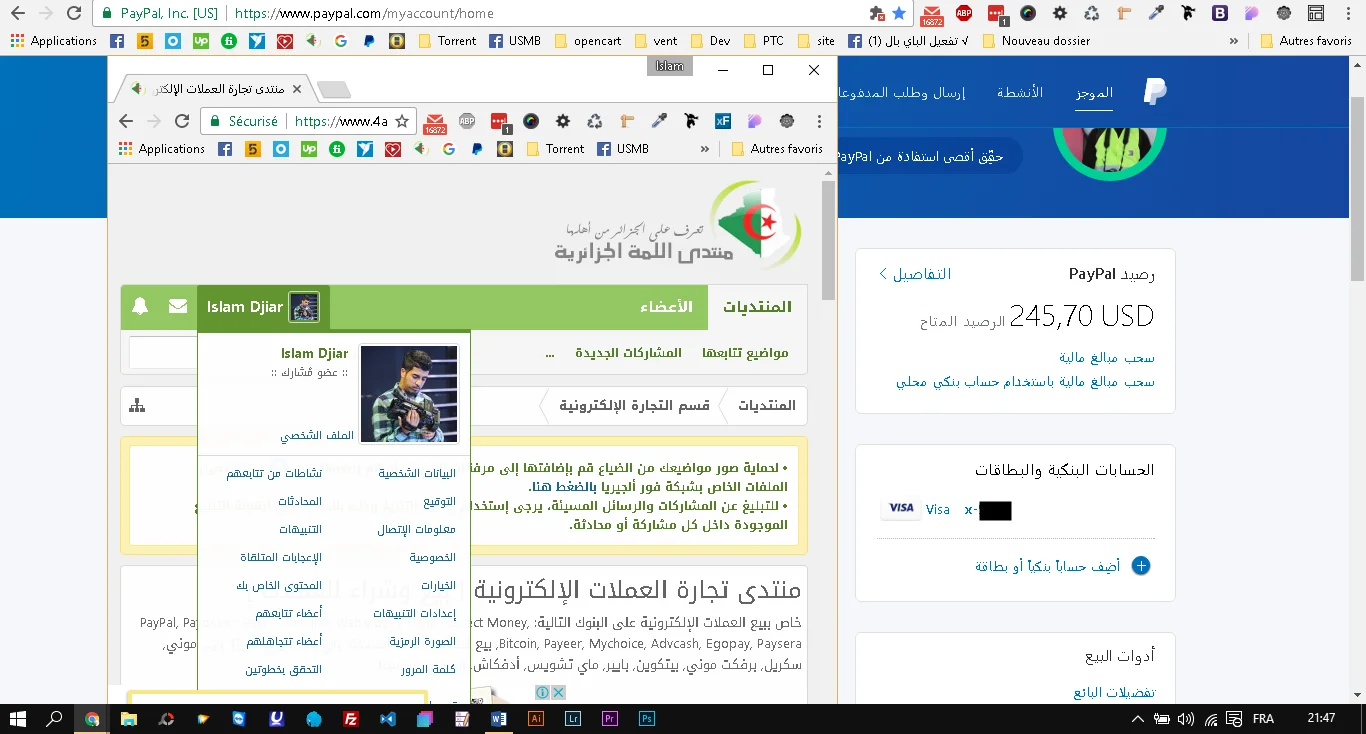Click the xF extension icon in the forum window
The width and height of the screenshot is (1366, 734).
click(722, 121)
